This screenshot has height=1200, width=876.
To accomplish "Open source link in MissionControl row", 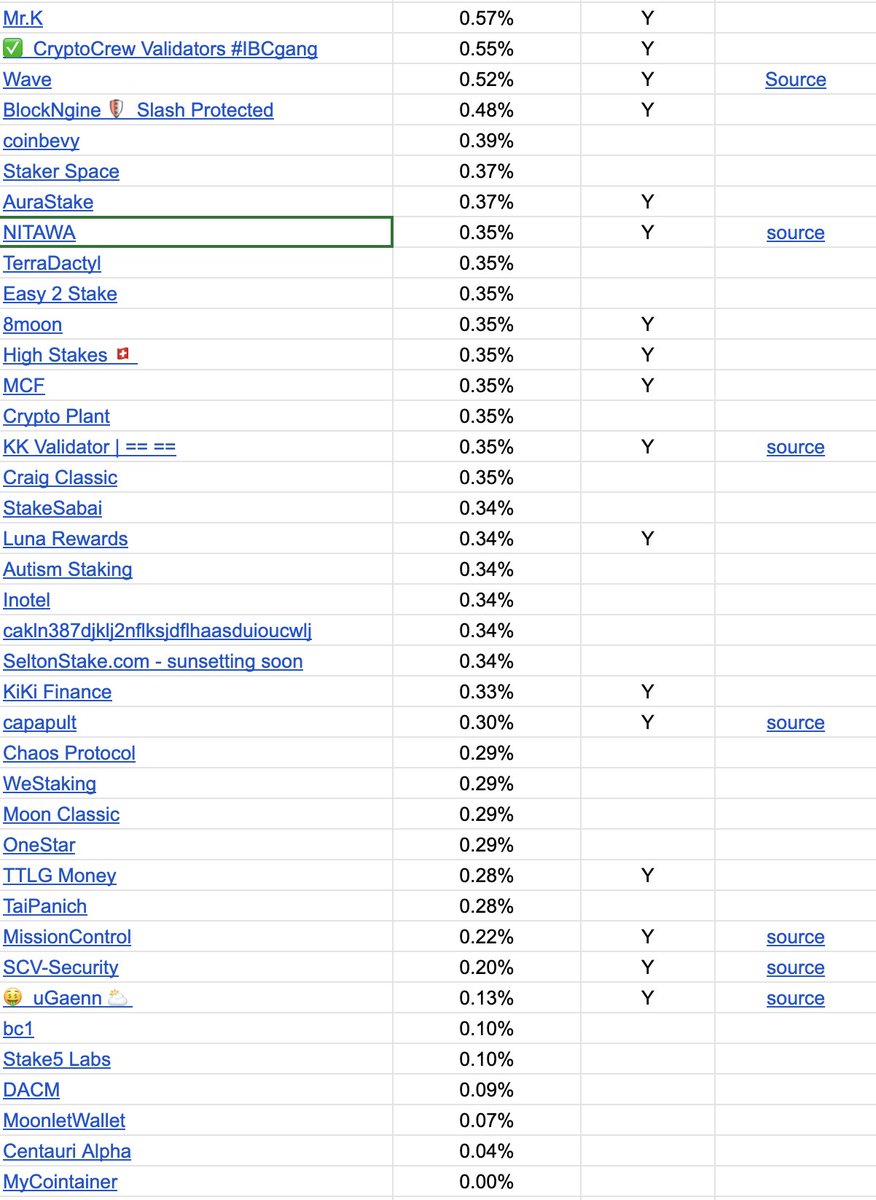I will (x=795, y=937).
